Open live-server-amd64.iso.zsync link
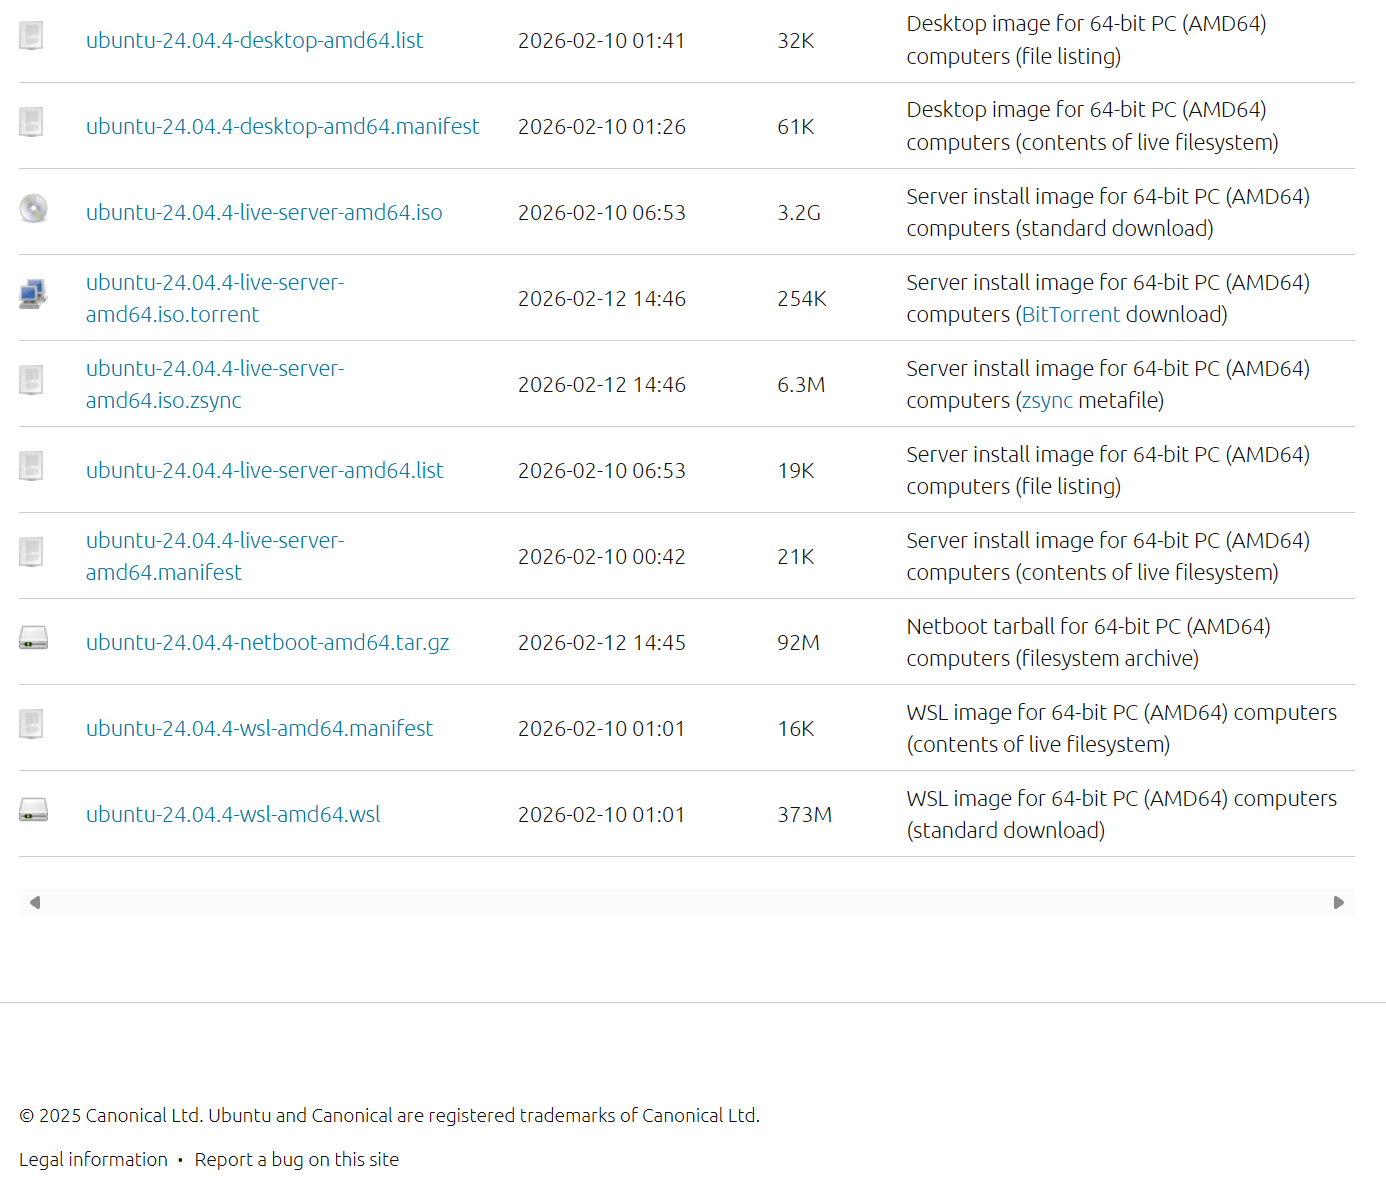The width and height of the screenshot is (1386, 1182). pos(215,384)
